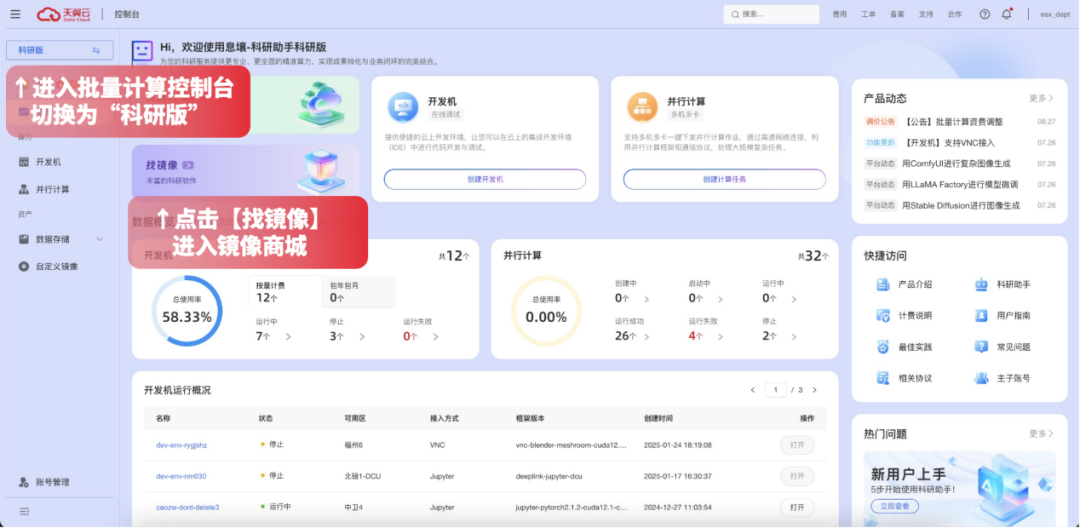Open the hamburger menu in the top bar
The width and height of the screenshot is (1080, 528).
point(15,14)
